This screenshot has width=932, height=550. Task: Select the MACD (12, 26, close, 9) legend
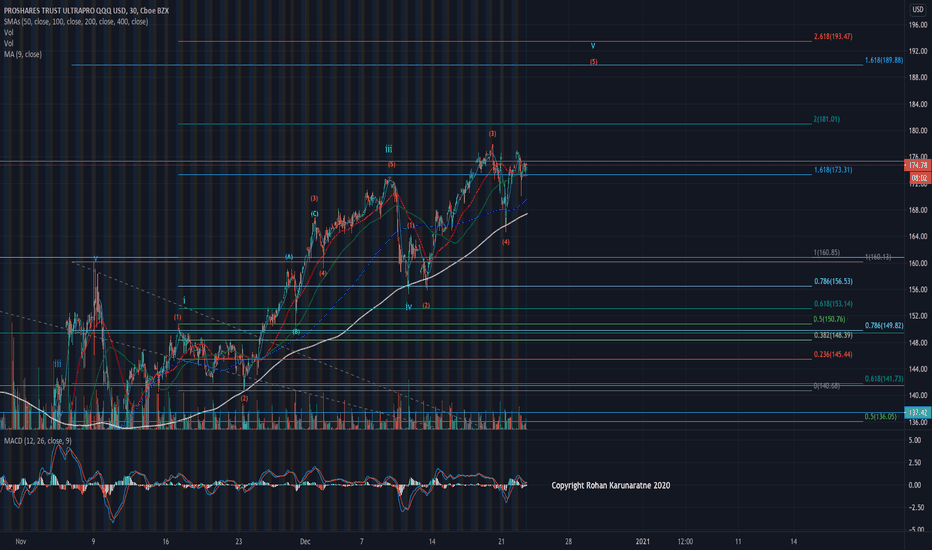pyautogui.click(x=37, y=441)
